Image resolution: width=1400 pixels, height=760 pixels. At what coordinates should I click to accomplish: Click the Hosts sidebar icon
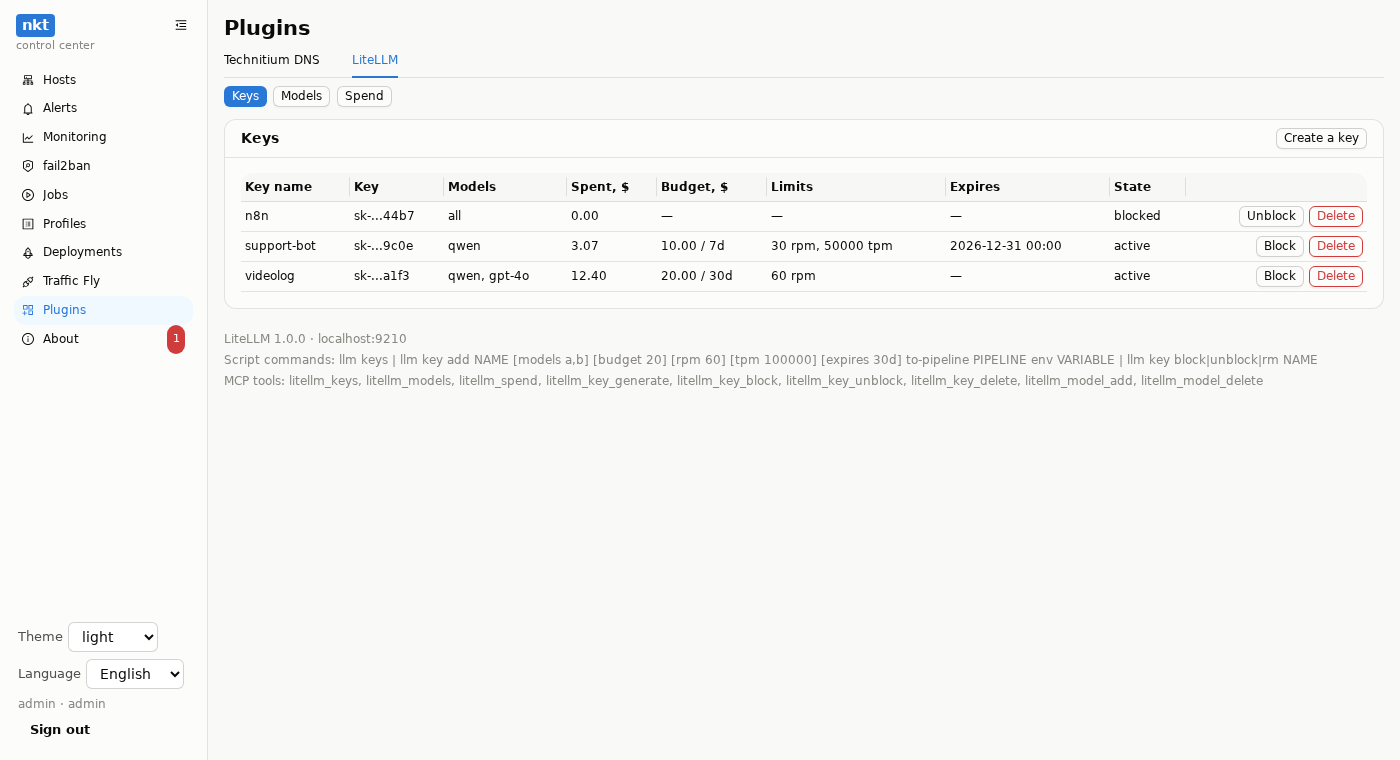[x=28, y=80]
